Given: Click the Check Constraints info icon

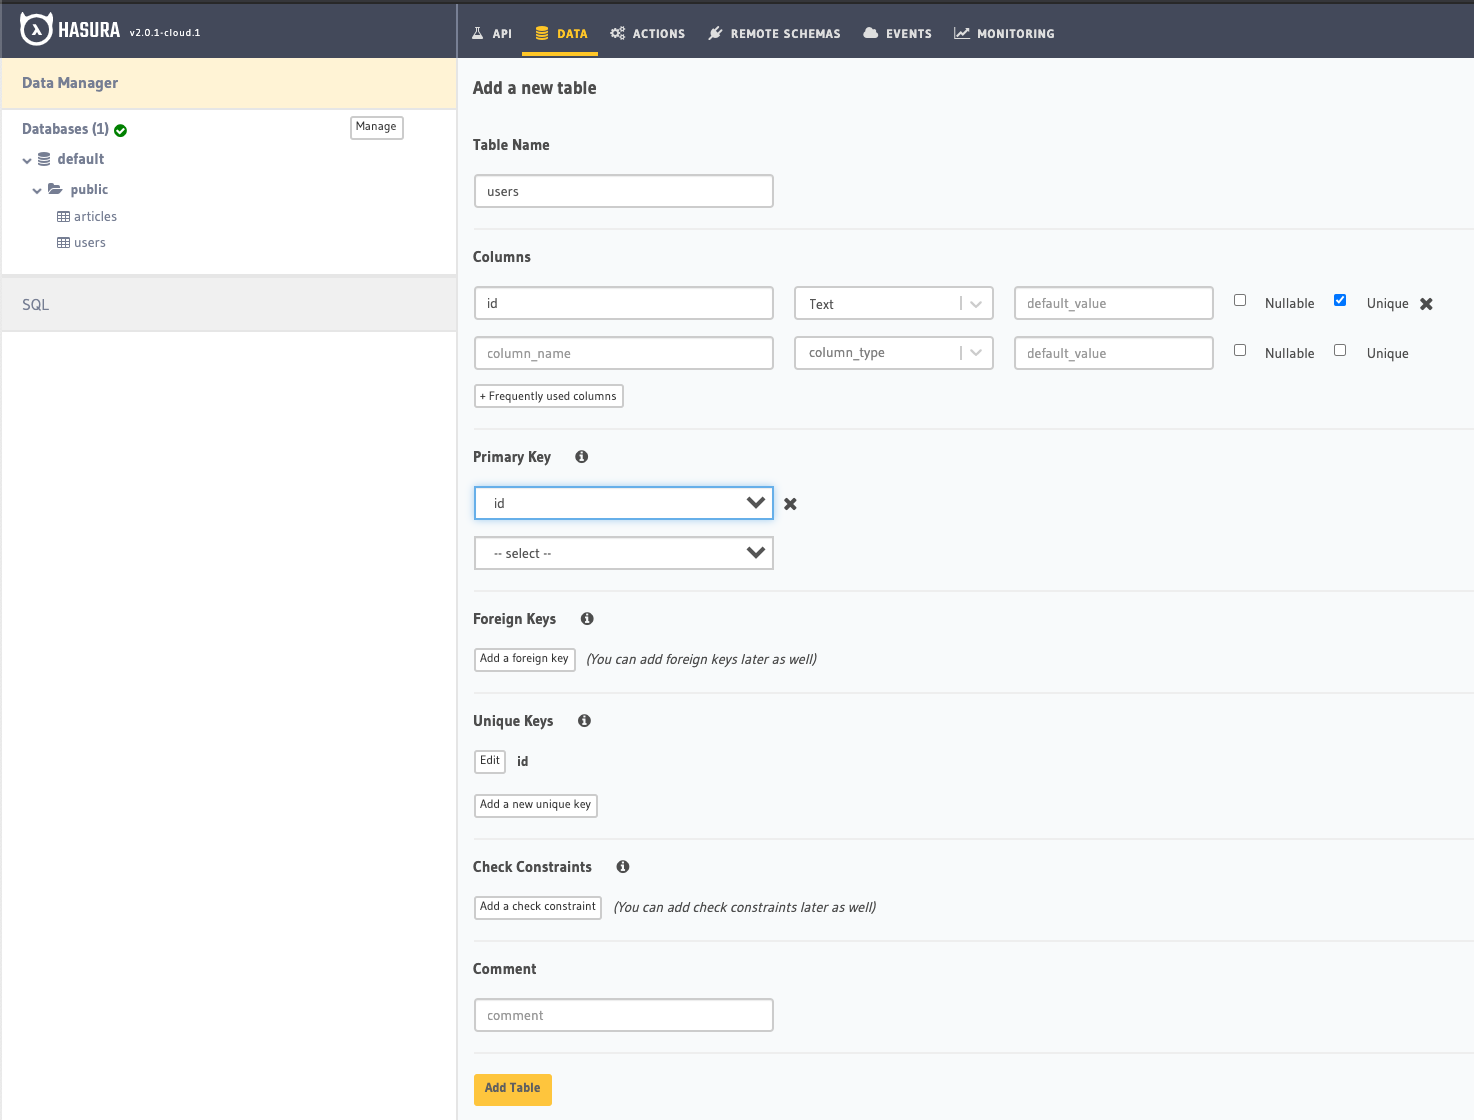Looking at the screenshot, I should (x=623, y=867).
